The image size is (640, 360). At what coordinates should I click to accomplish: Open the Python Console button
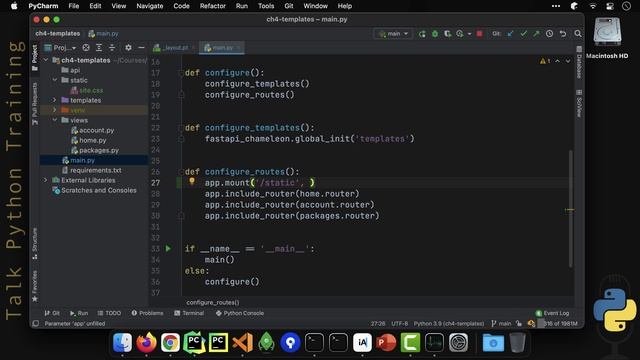pos(240,313)
